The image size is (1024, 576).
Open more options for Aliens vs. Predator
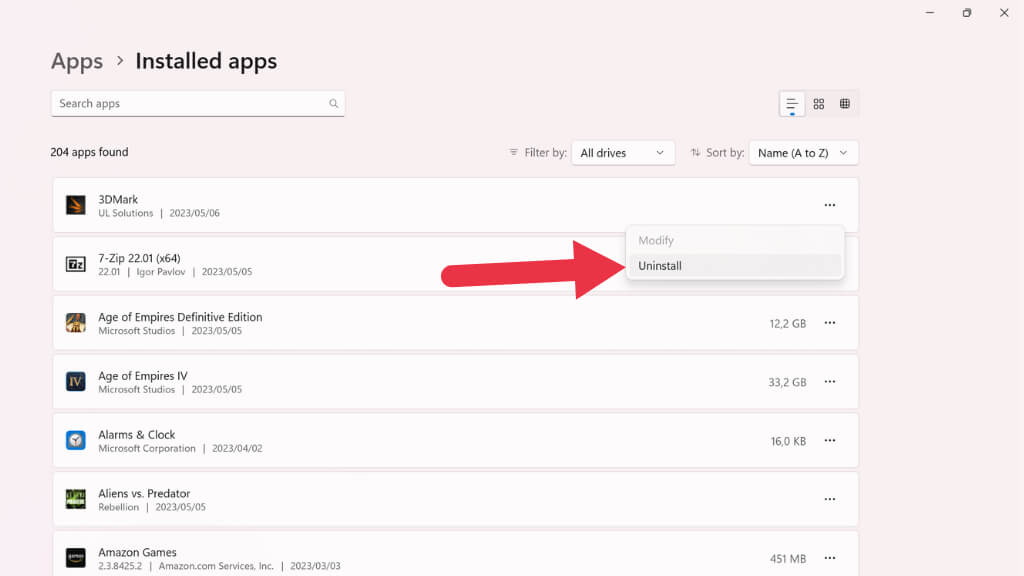coord(829,499)
